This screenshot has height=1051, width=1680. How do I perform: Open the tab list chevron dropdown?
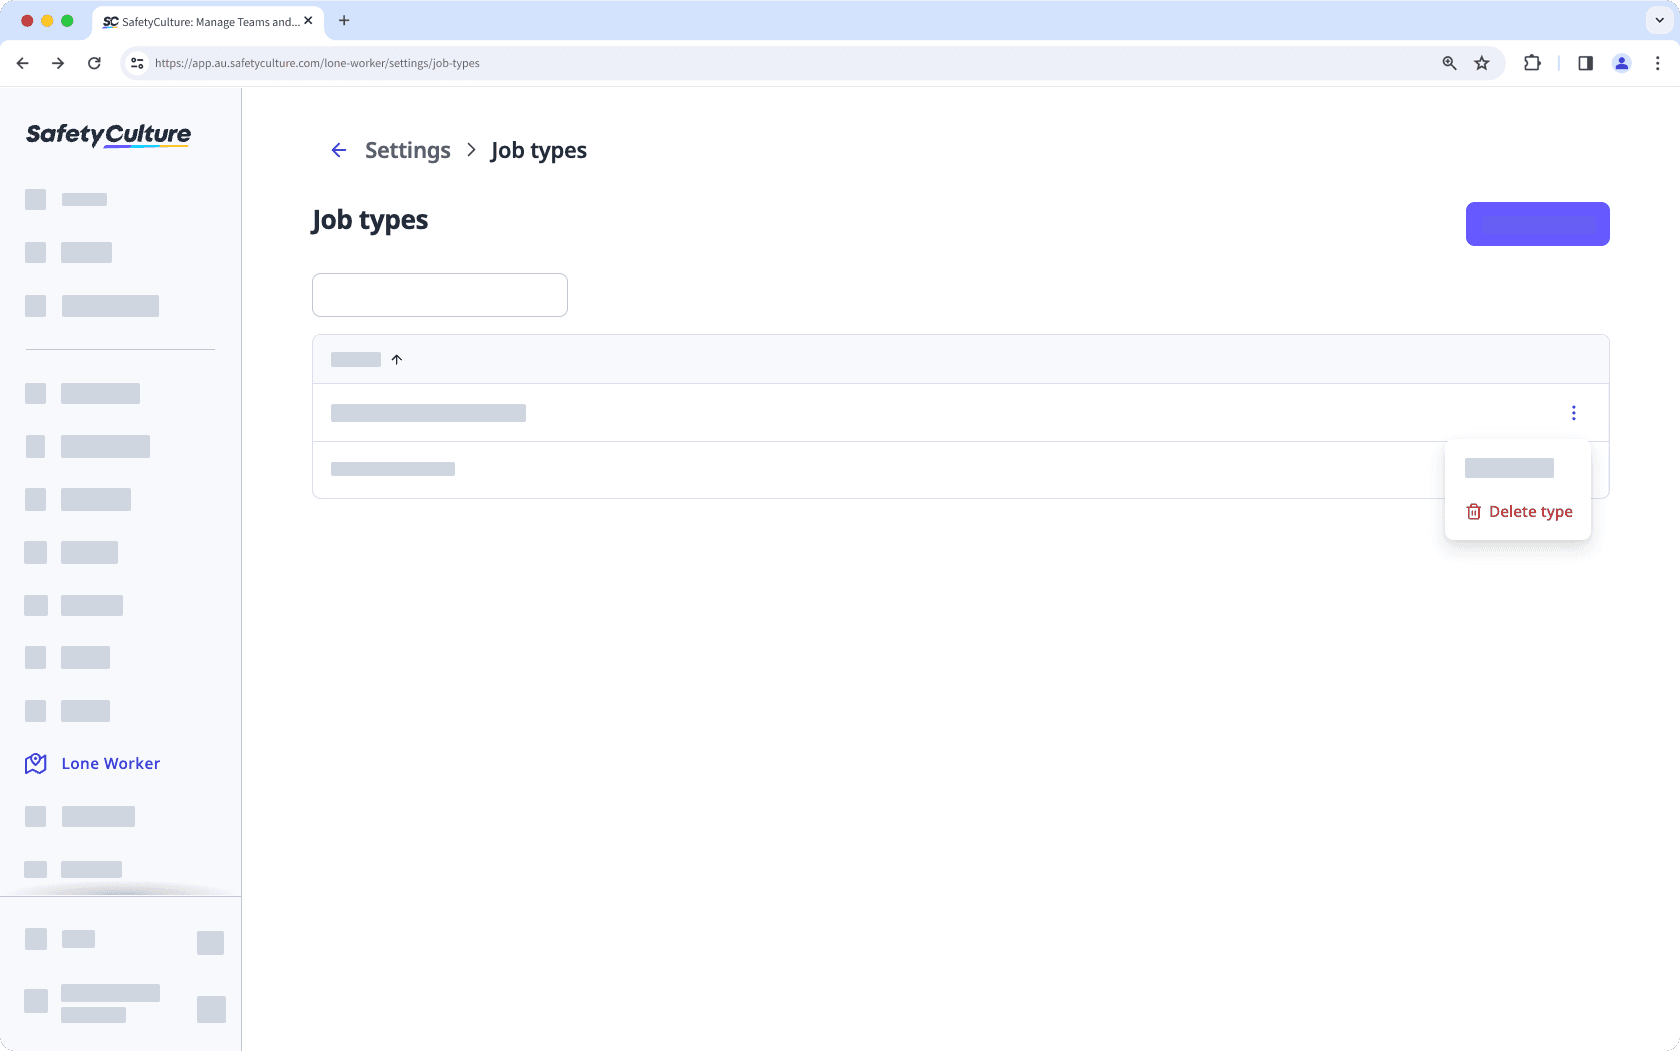pyautogui.click(x=1657, y=20)
